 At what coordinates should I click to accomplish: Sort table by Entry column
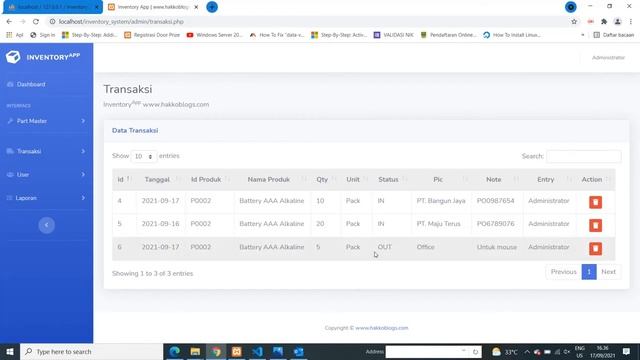549,180
